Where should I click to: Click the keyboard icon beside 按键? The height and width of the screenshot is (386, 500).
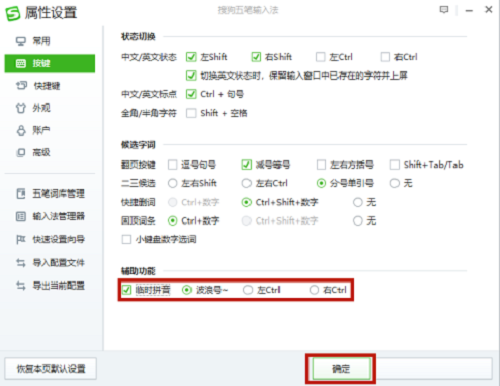(21, 63)
